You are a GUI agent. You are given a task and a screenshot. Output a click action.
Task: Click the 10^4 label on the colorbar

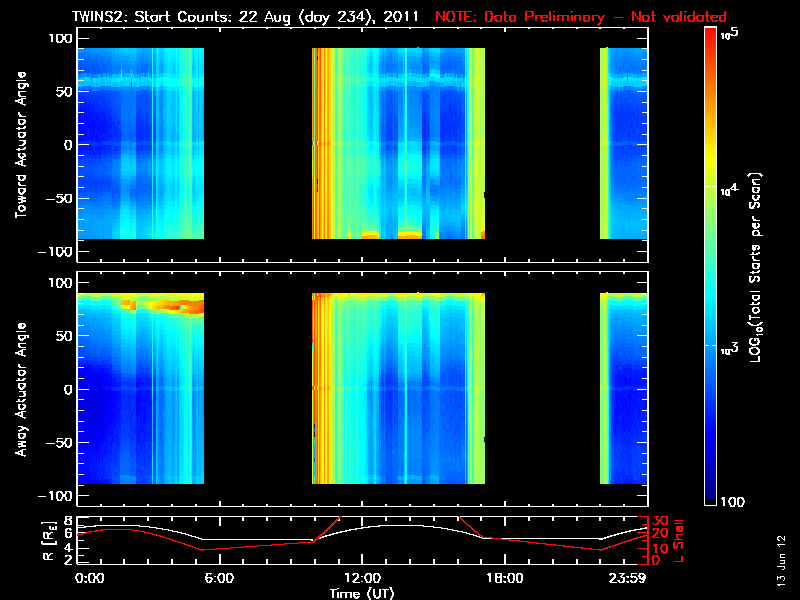point(730,190)
